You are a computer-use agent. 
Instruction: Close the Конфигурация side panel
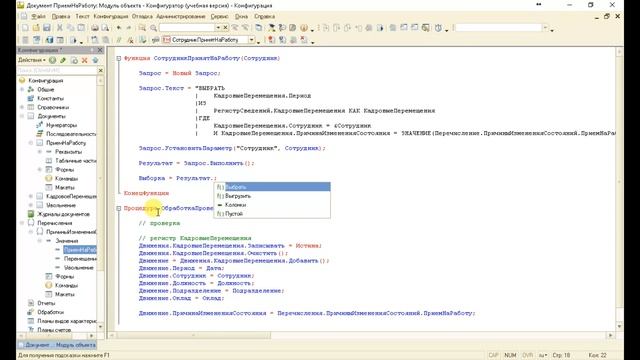pos(100,50)
